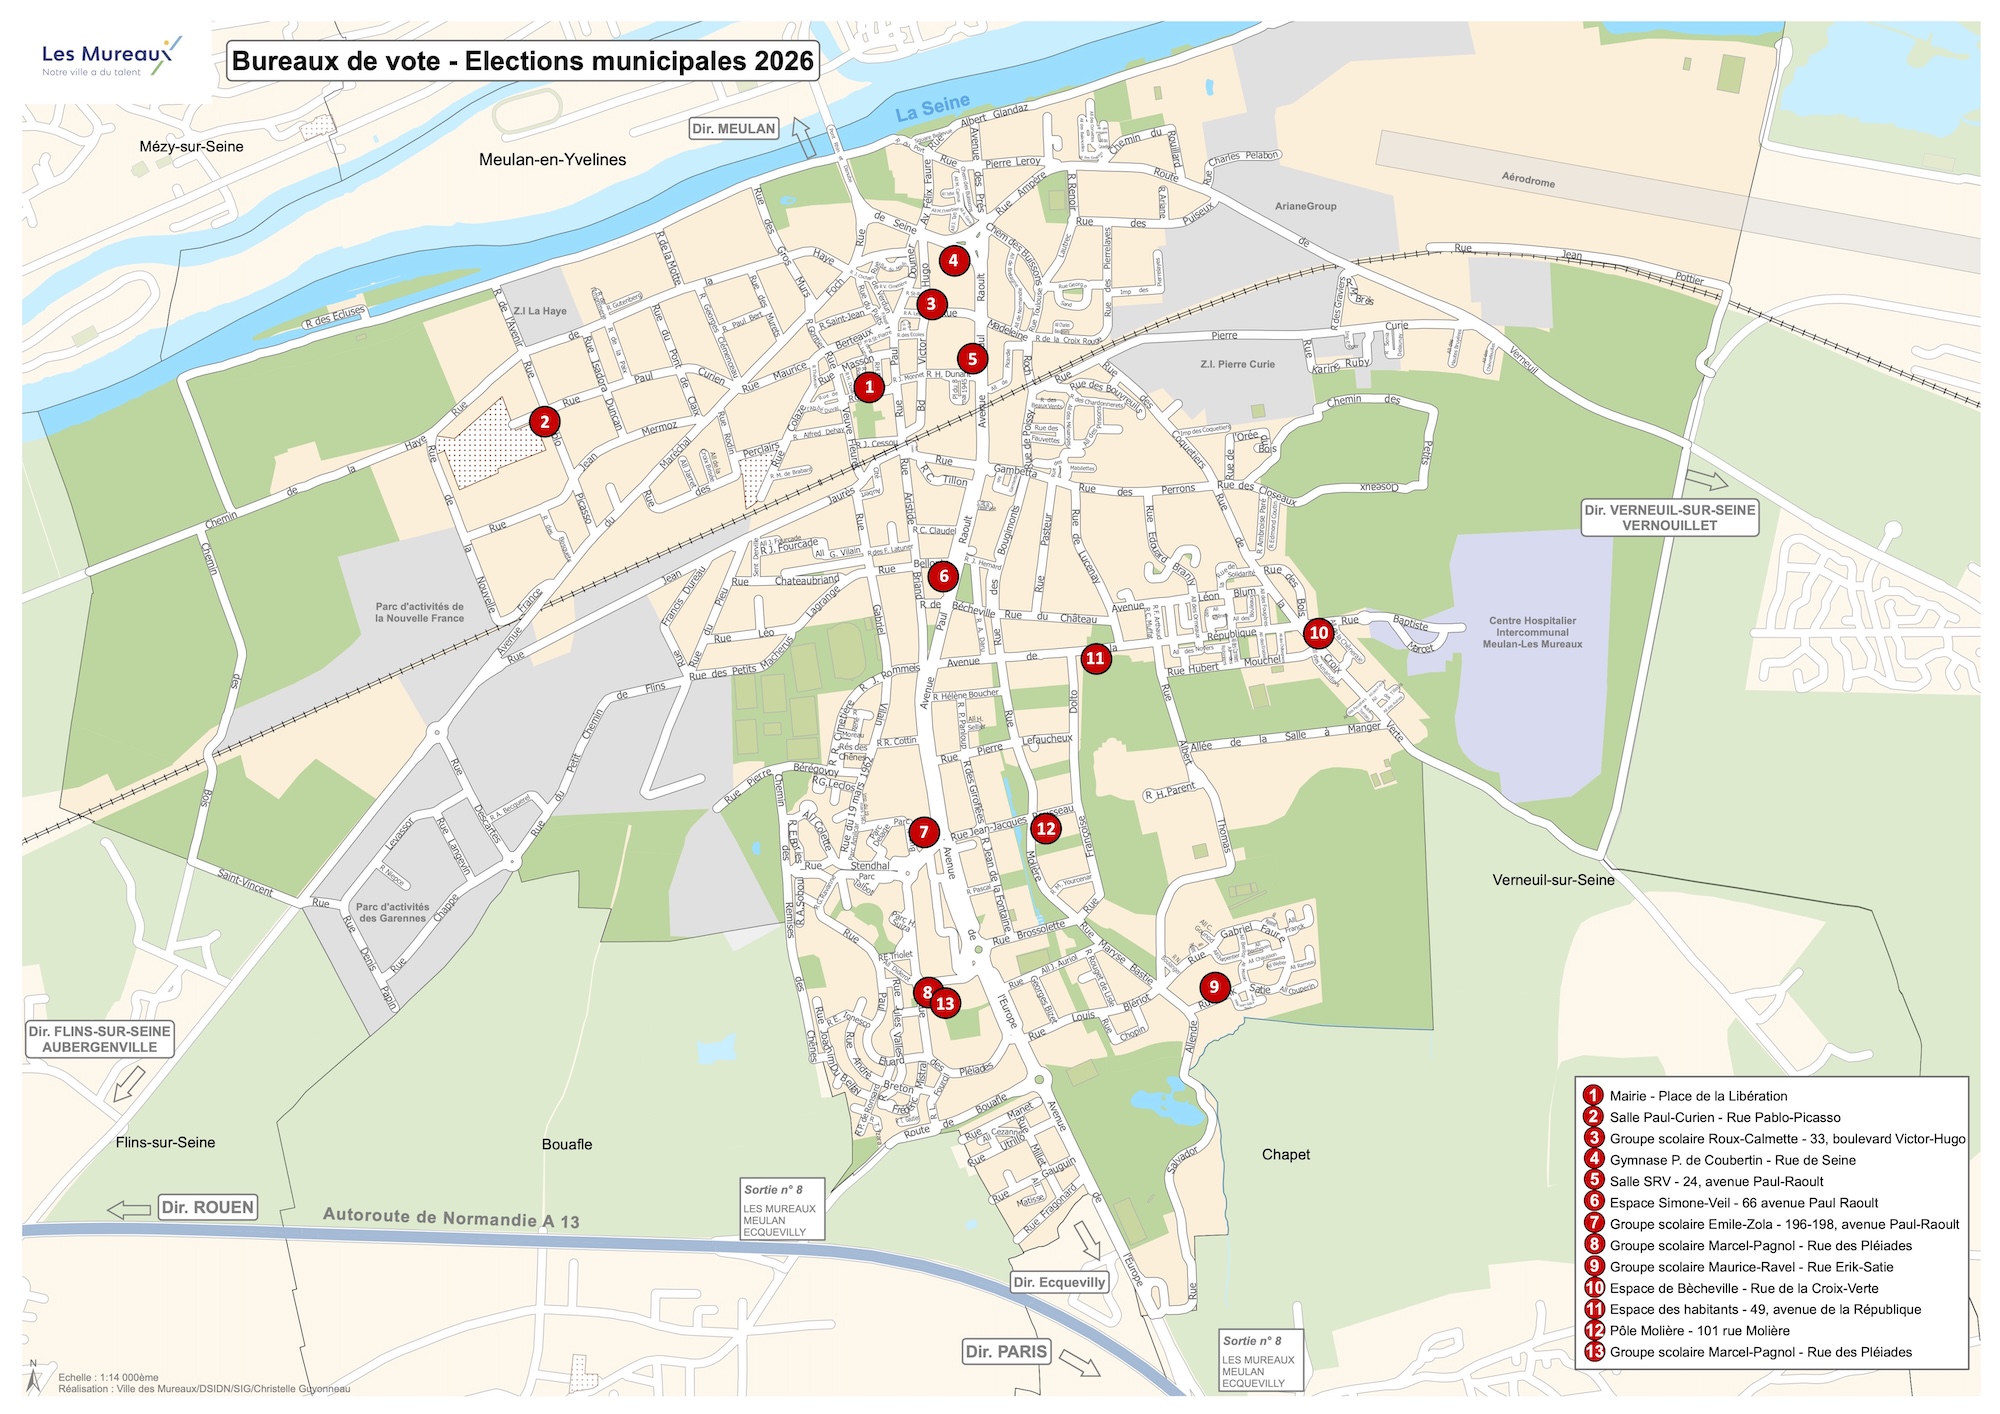The height and width of the screenshot is (1414, 2000).
Task: Click arrow beside Dir. ROUEN sign
Action: pos(129,1209)
